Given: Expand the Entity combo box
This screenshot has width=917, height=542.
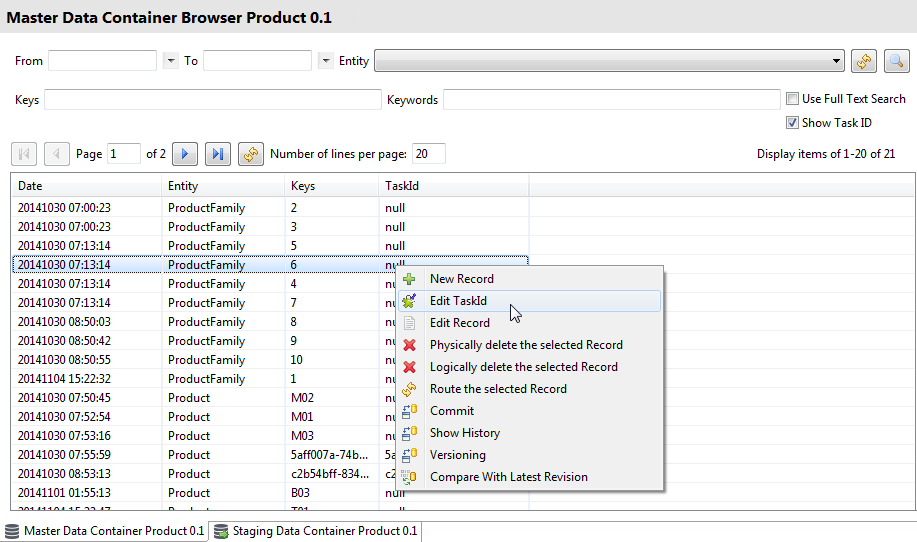Looking at the screenshot, I should tap(837, 61).
